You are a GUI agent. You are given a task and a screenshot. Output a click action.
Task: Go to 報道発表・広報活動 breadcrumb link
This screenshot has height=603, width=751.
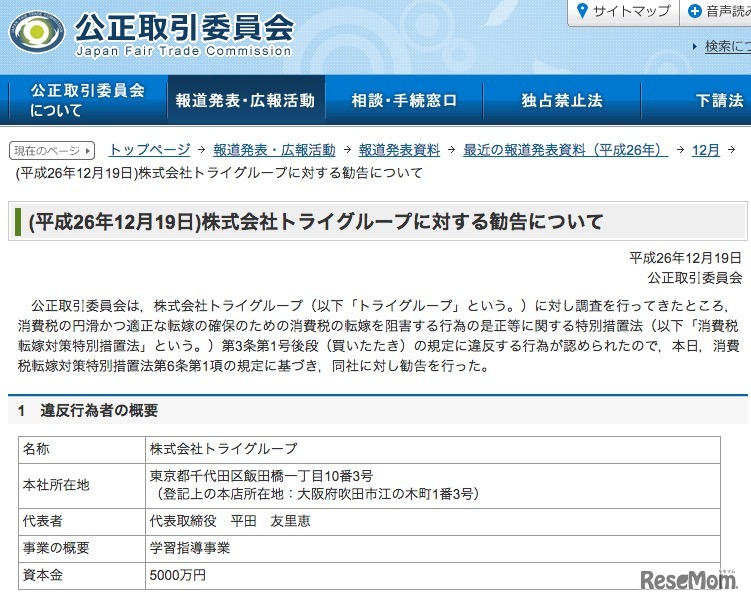click(x=274, y=150)
